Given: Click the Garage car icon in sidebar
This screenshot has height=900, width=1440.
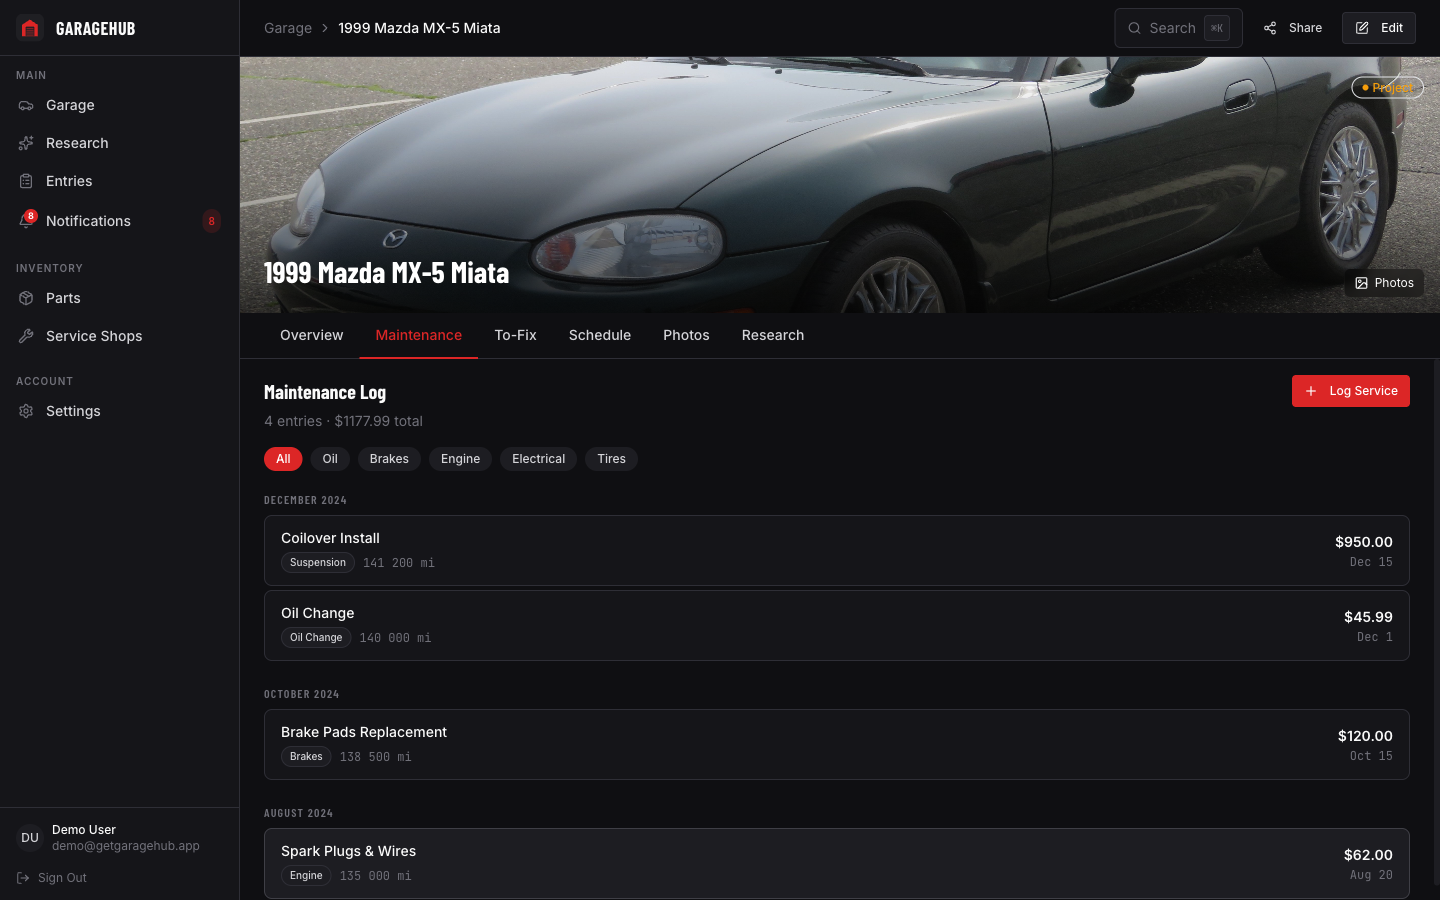Looking at the screenshot, I should click(26, 105).
